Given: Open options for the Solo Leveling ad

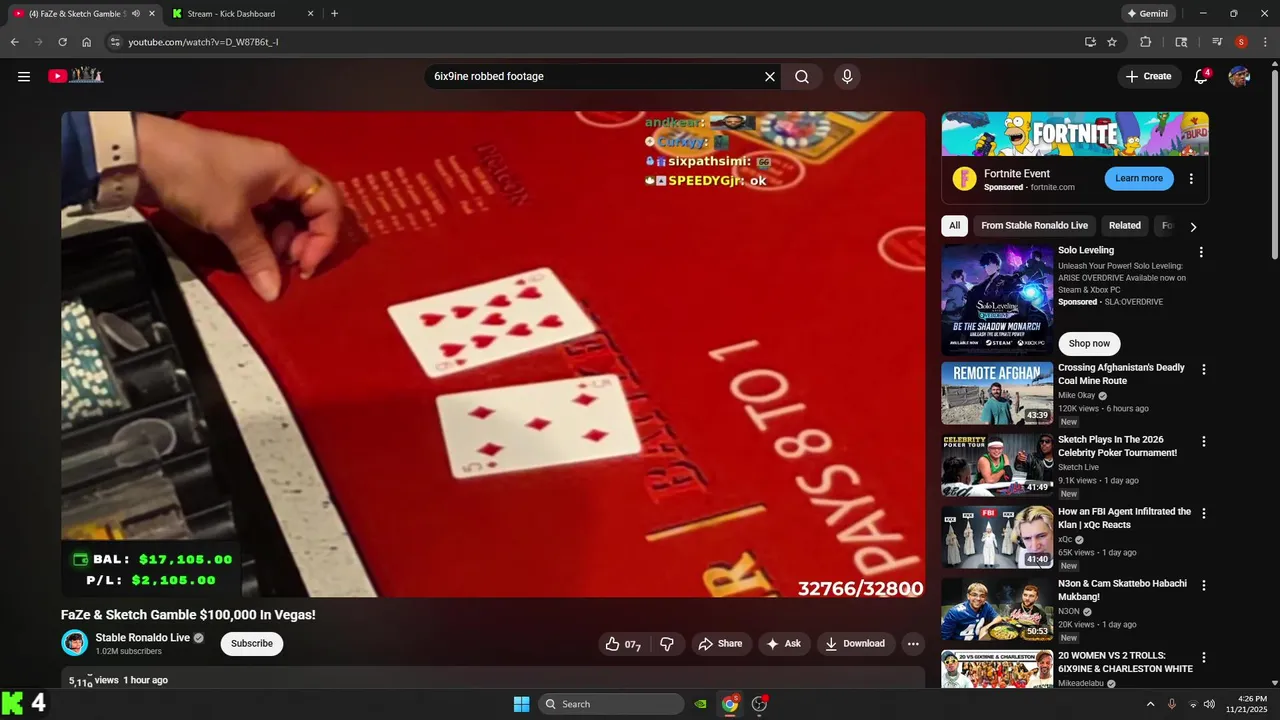Looking at the screenshot, I should (x=1201, y=252).
